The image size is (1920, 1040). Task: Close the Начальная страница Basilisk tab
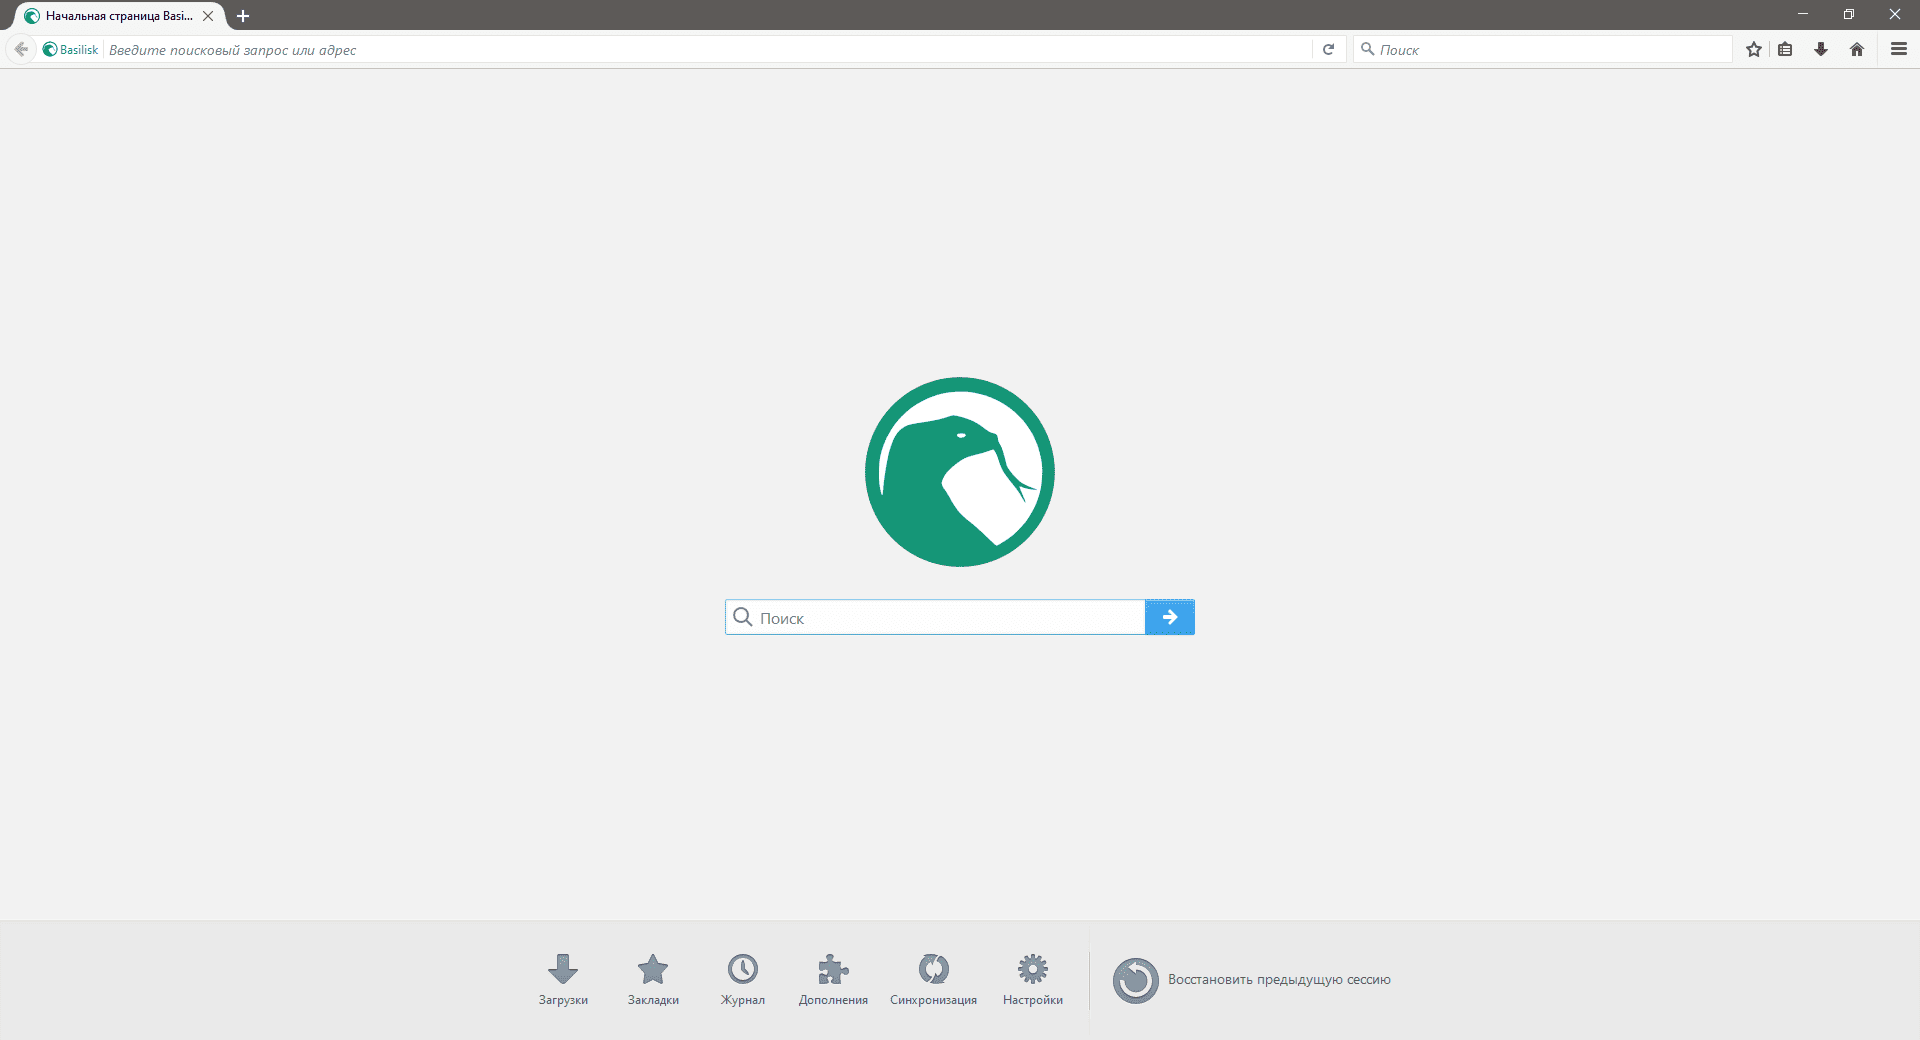(x=208, y=16)
